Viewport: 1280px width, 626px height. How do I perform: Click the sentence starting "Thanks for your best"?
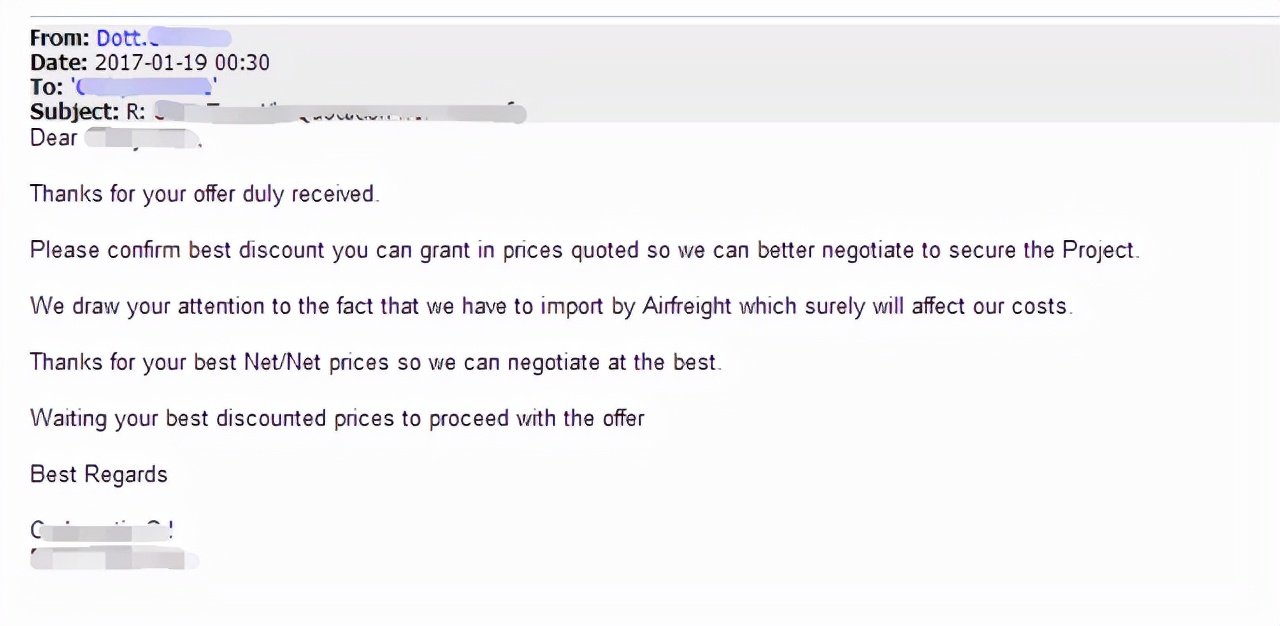click(x=375, y=362)
